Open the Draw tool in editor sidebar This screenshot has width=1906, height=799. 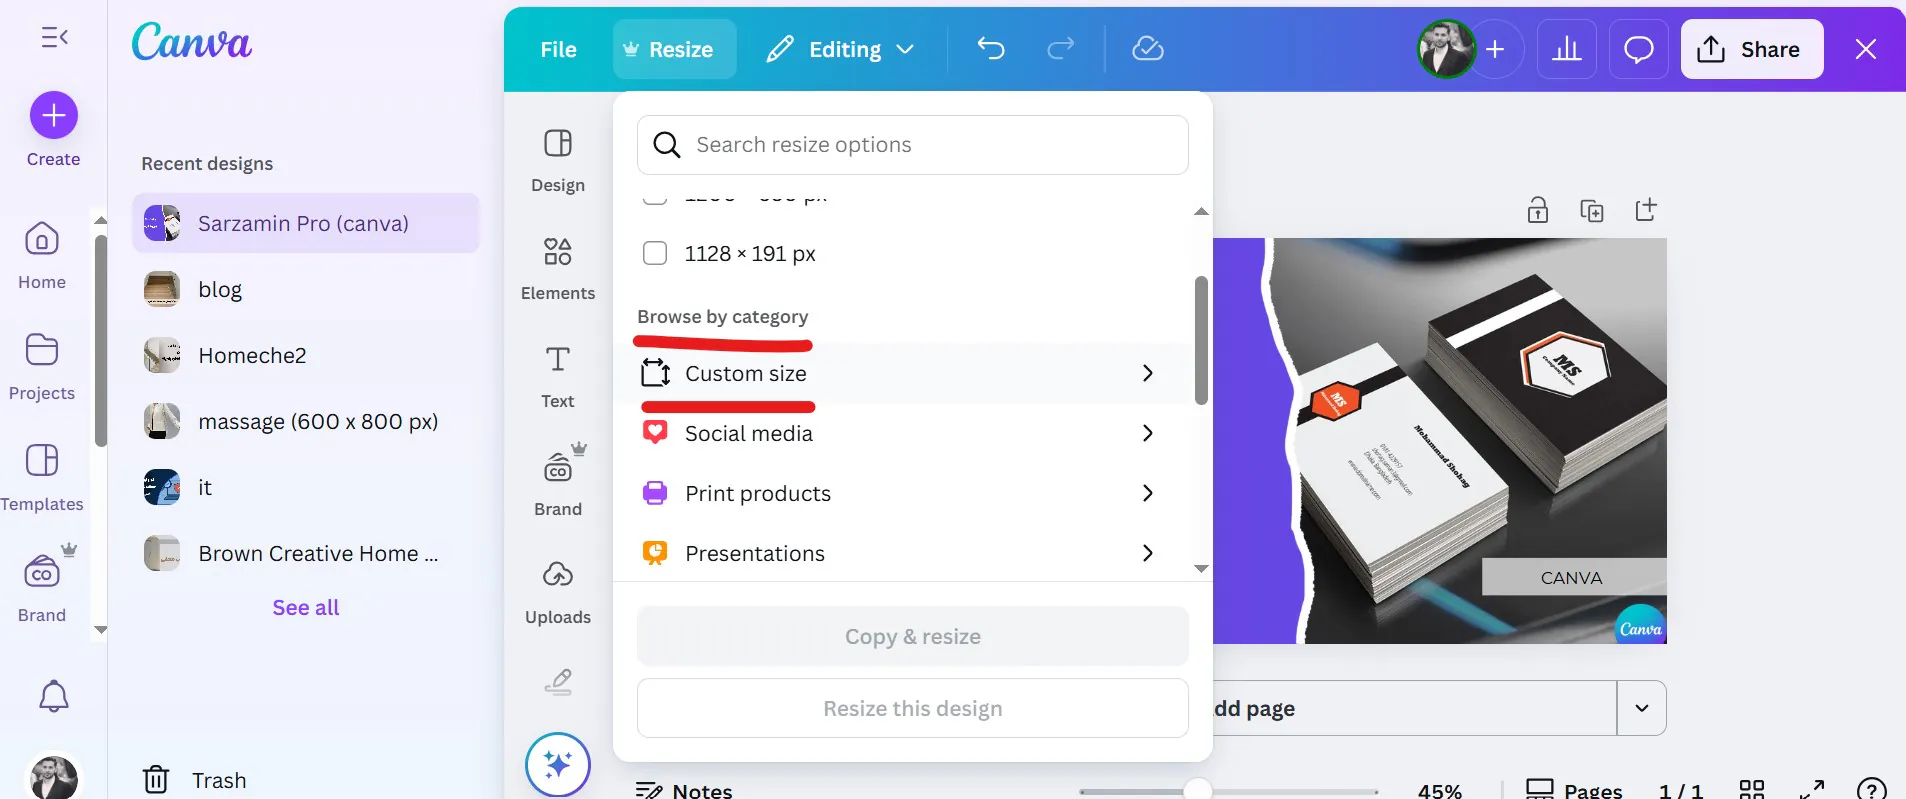558,682
